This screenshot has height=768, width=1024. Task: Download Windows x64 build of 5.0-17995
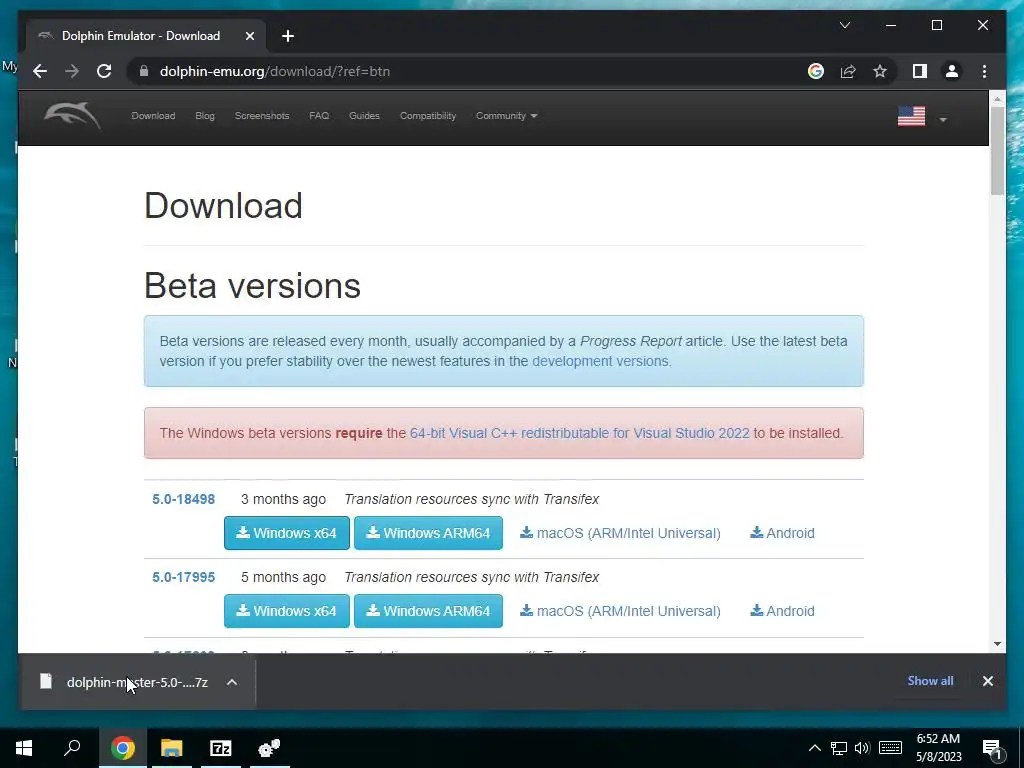pyautogui.click(x=287, y=611)
